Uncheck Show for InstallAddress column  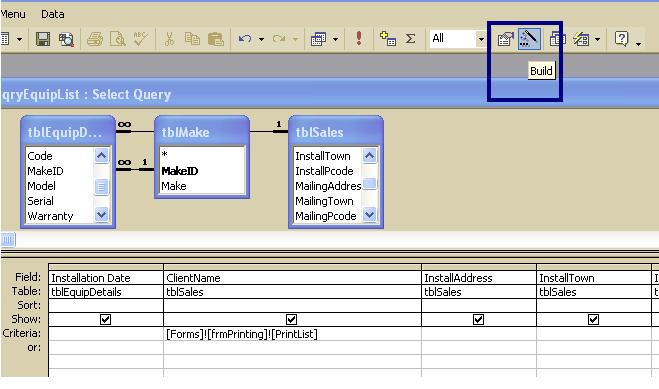coord(478,320)
